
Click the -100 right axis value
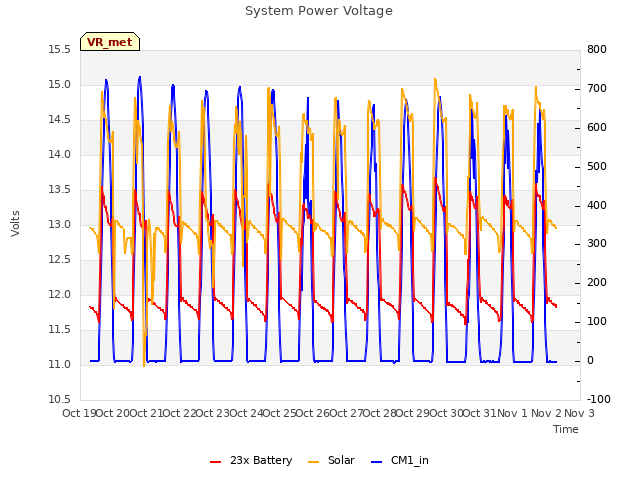(x=599, y=400)
